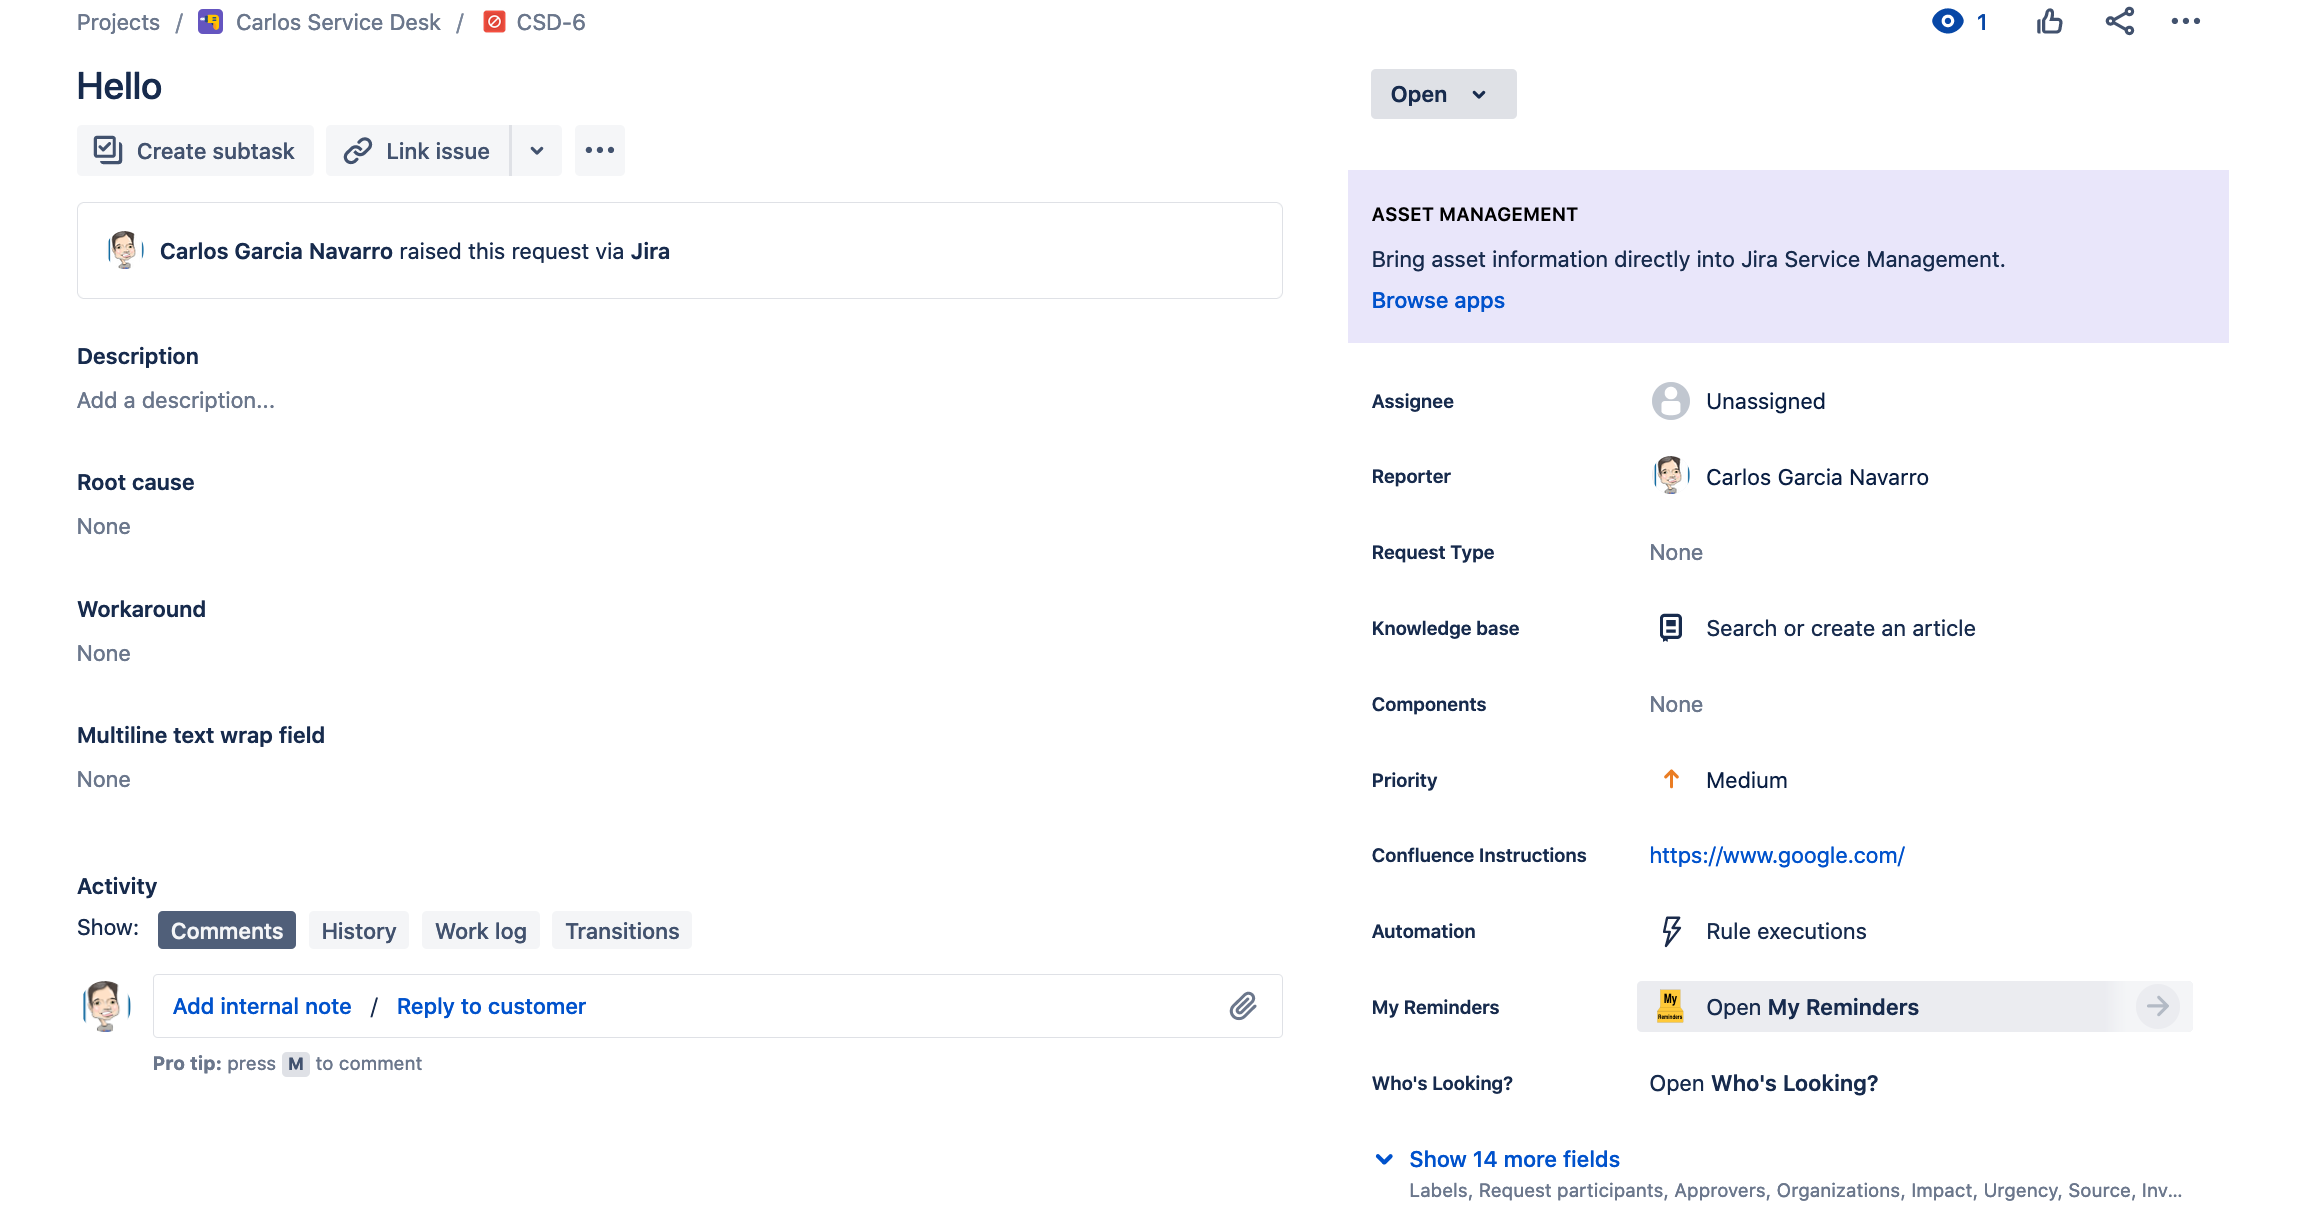Open the chevron next to Link issue
2312x1226 pixels.
[x=537, y=150]
